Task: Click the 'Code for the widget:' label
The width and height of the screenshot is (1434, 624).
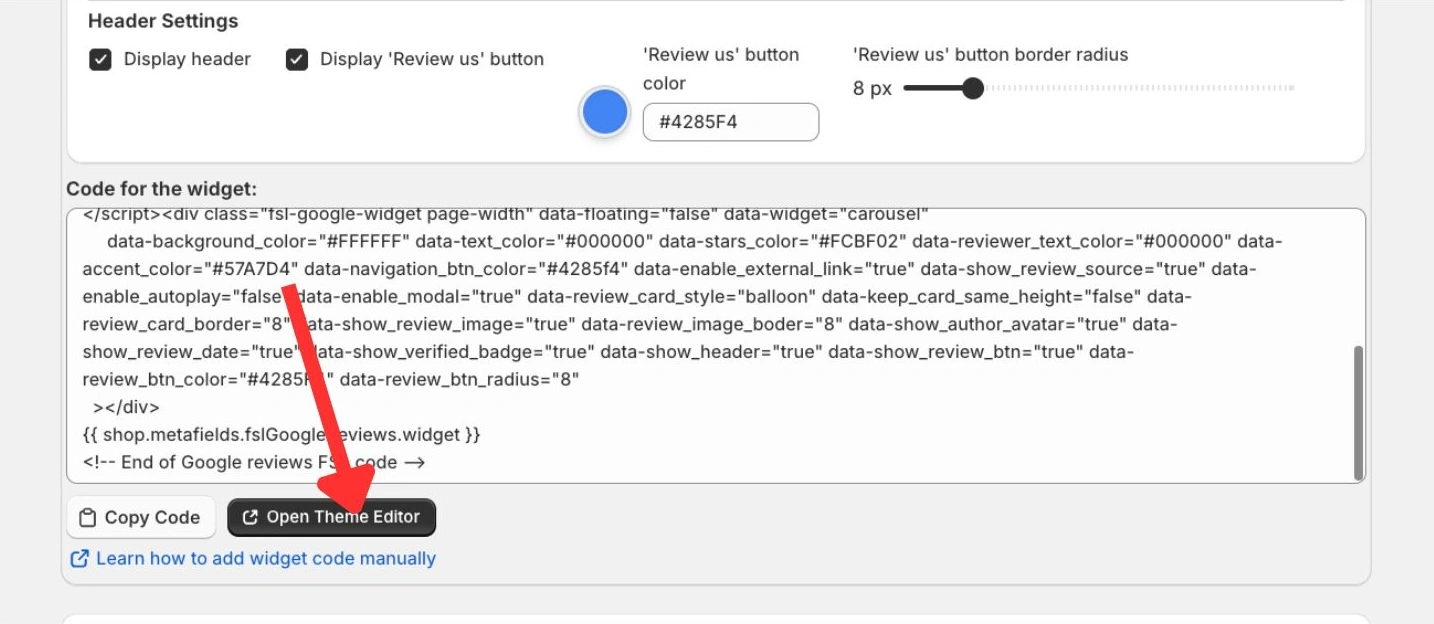Action: pyautogui.click(x=161, y=189)
